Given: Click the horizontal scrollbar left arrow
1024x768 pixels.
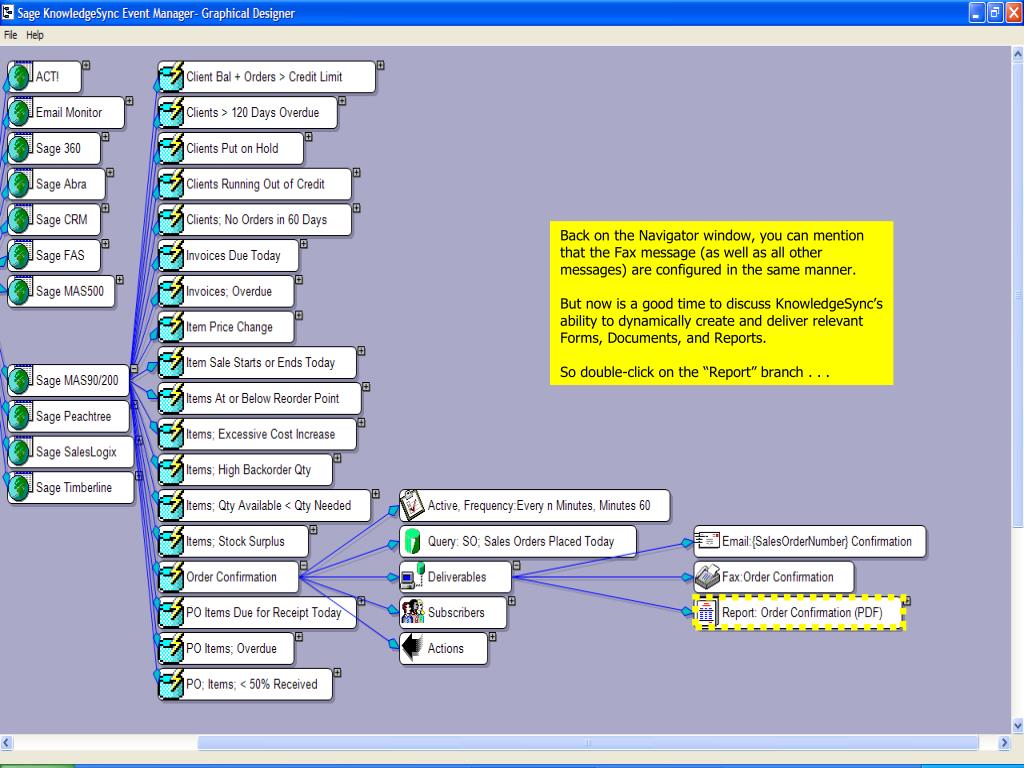Looking at the screenshot, I should coord(7,743).
